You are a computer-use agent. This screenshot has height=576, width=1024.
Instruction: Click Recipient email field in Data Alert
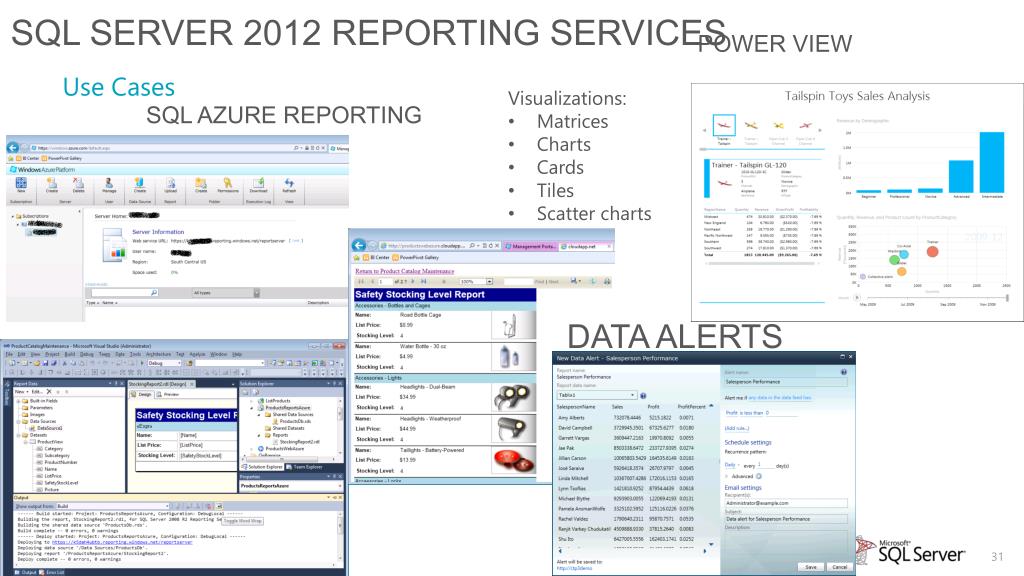(786, 503)
